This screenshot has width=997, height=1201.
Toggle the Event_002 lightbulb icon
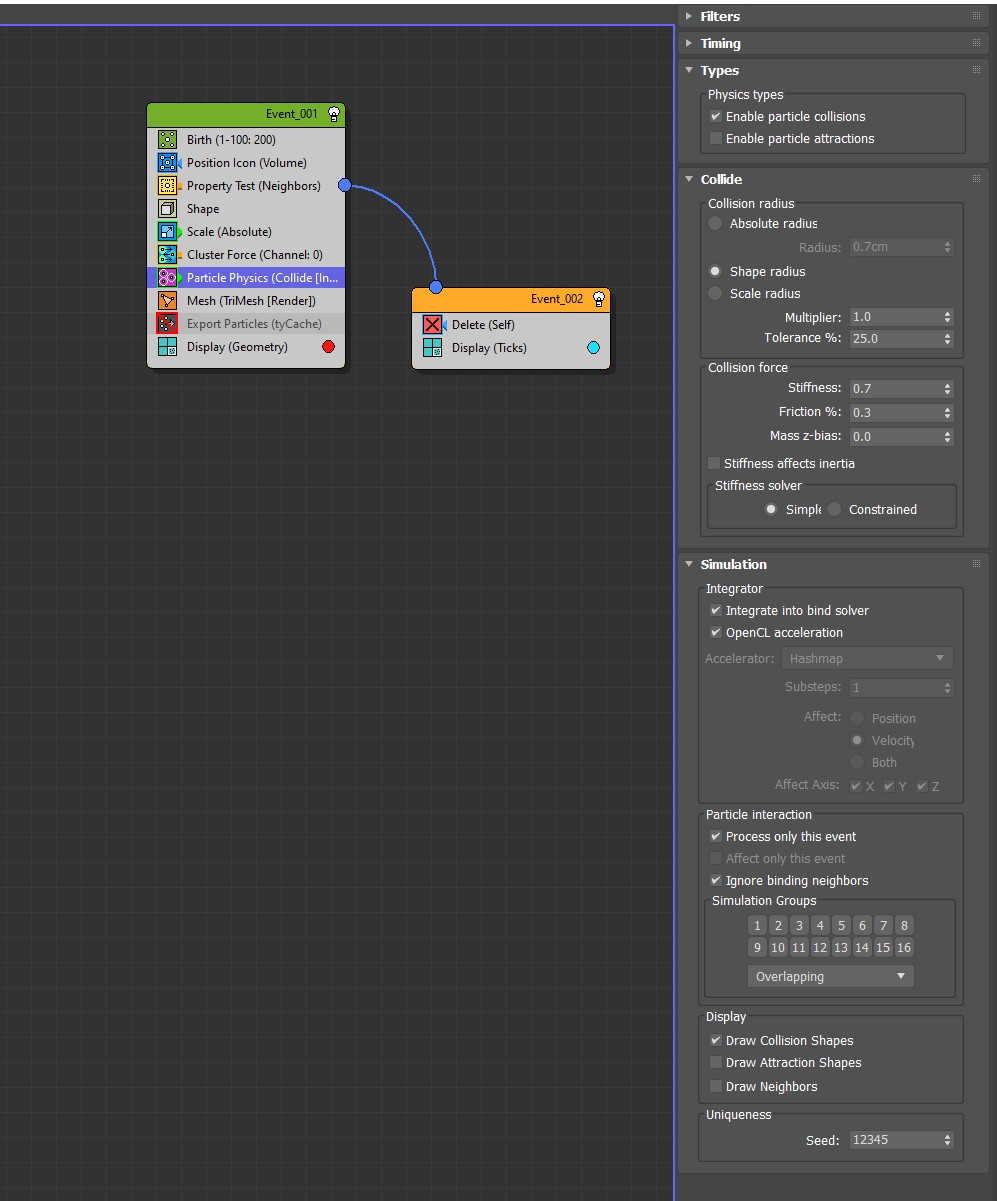599,299
